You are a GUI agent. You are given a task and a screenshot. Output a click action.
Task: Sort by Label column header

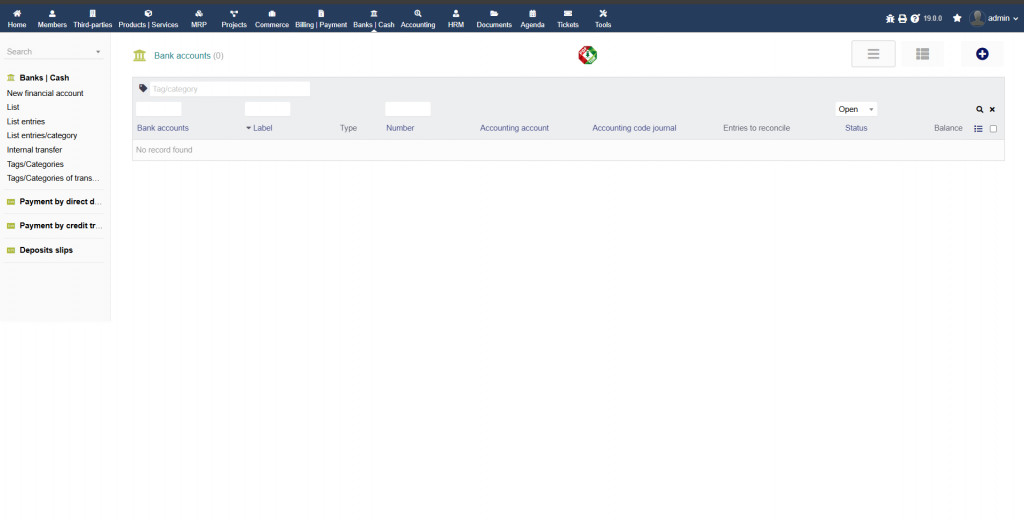point(263,128)
